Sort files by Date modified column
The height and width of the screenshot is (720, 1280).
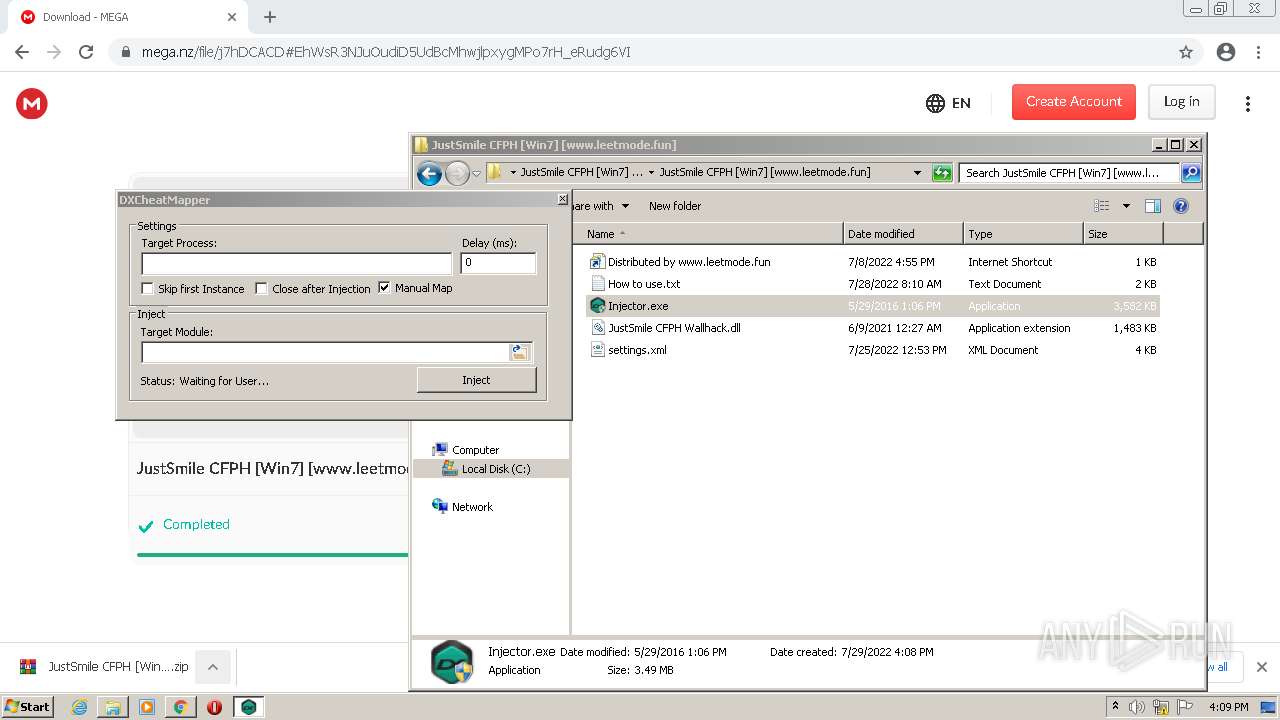tap(903, 234)
